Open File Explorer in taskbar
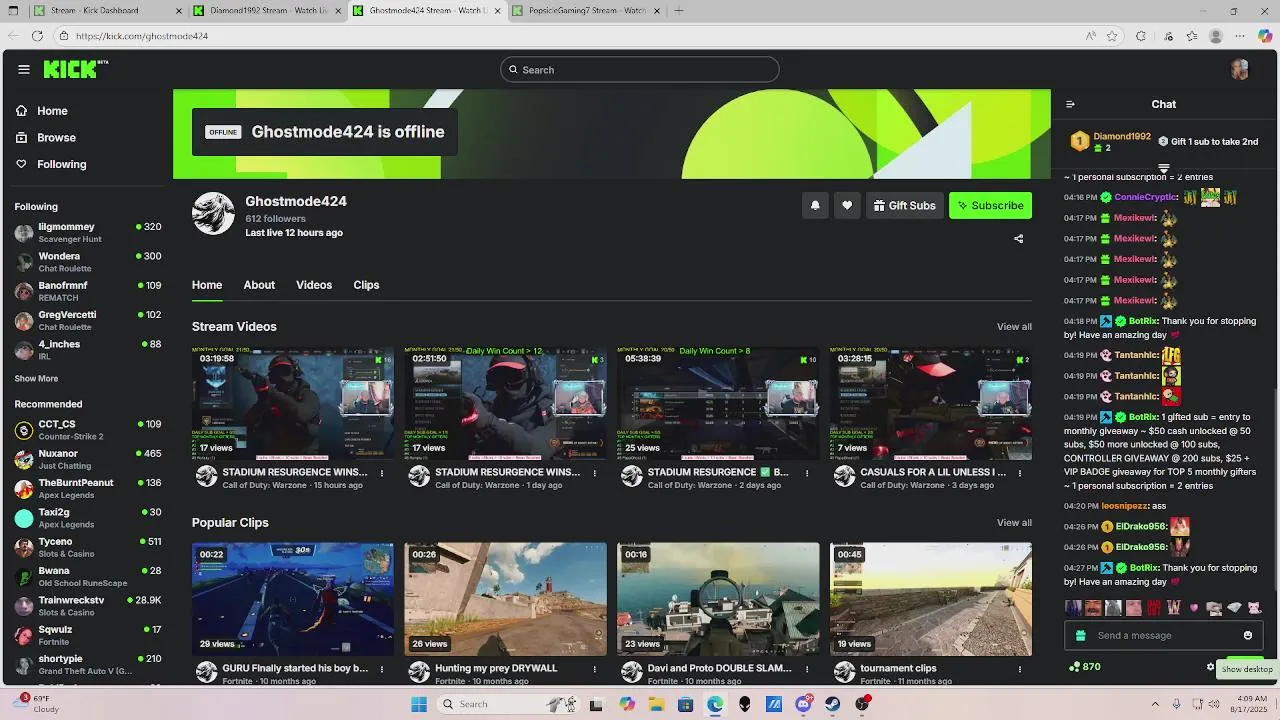Viewport: 1280px width, 720px height. [x=656, y=704]
